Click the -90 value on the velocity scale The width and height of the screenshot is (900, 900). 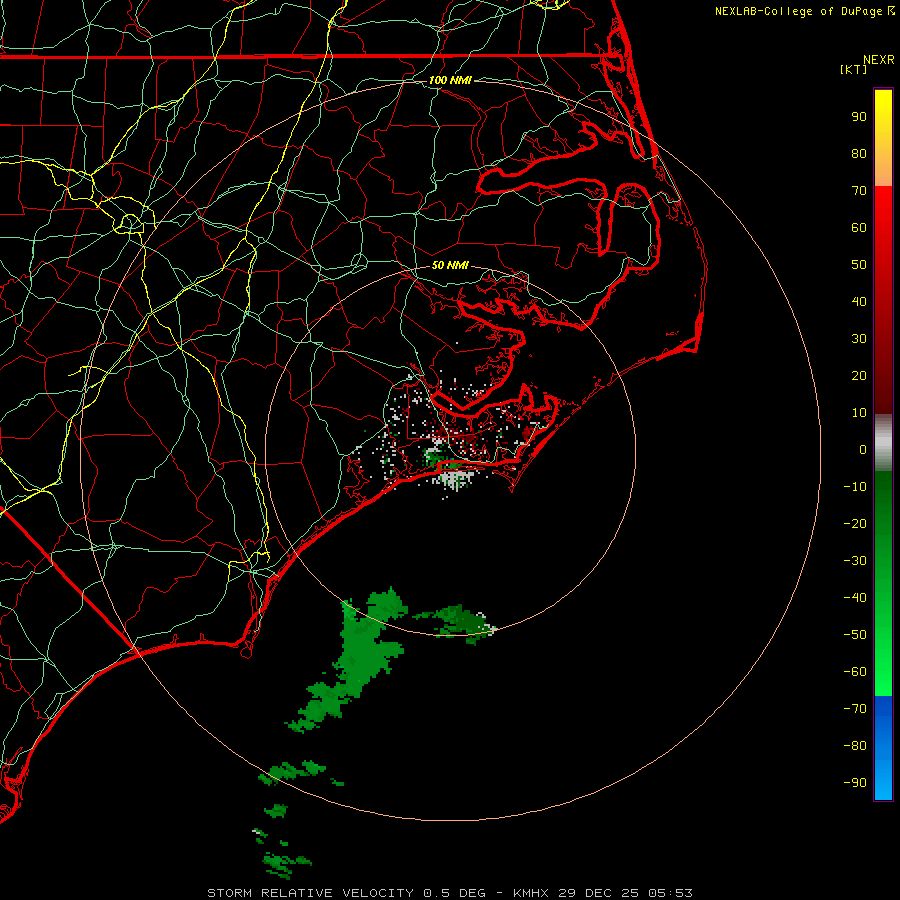[x=855, y=783]
